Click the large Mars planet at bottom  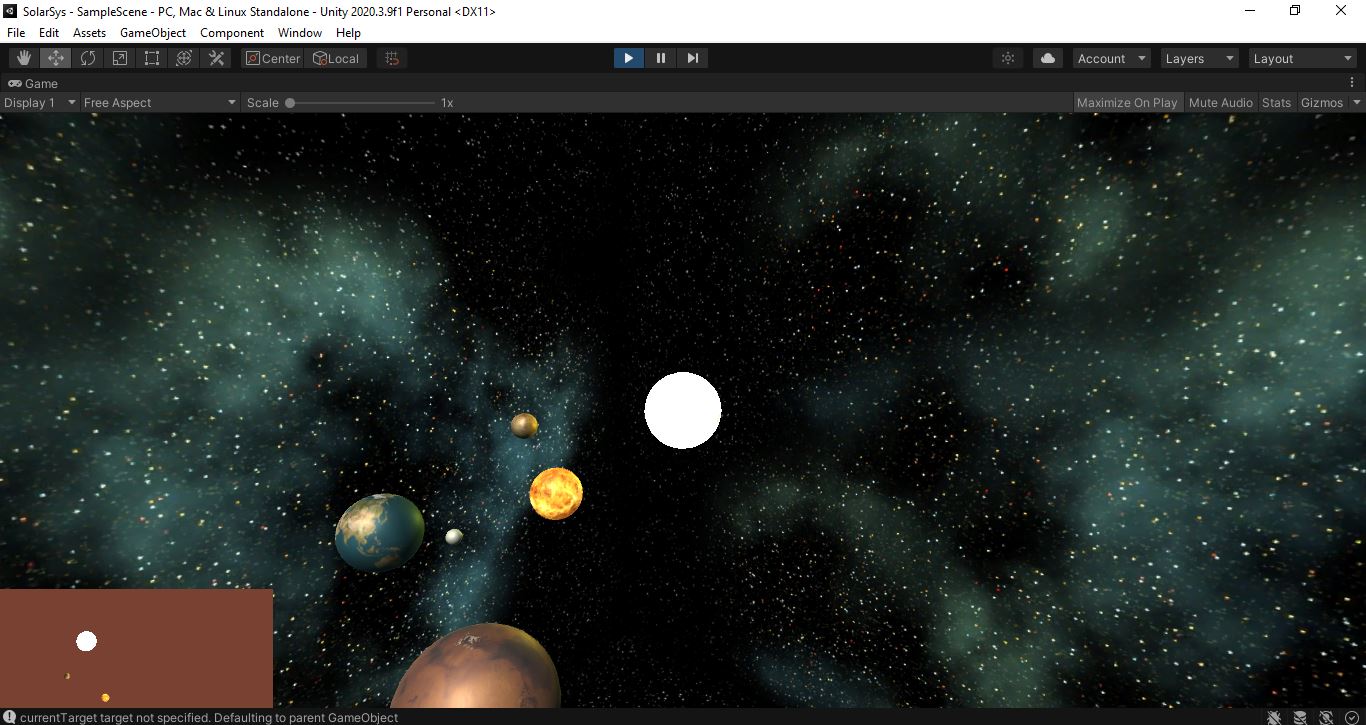click(476, 666)
